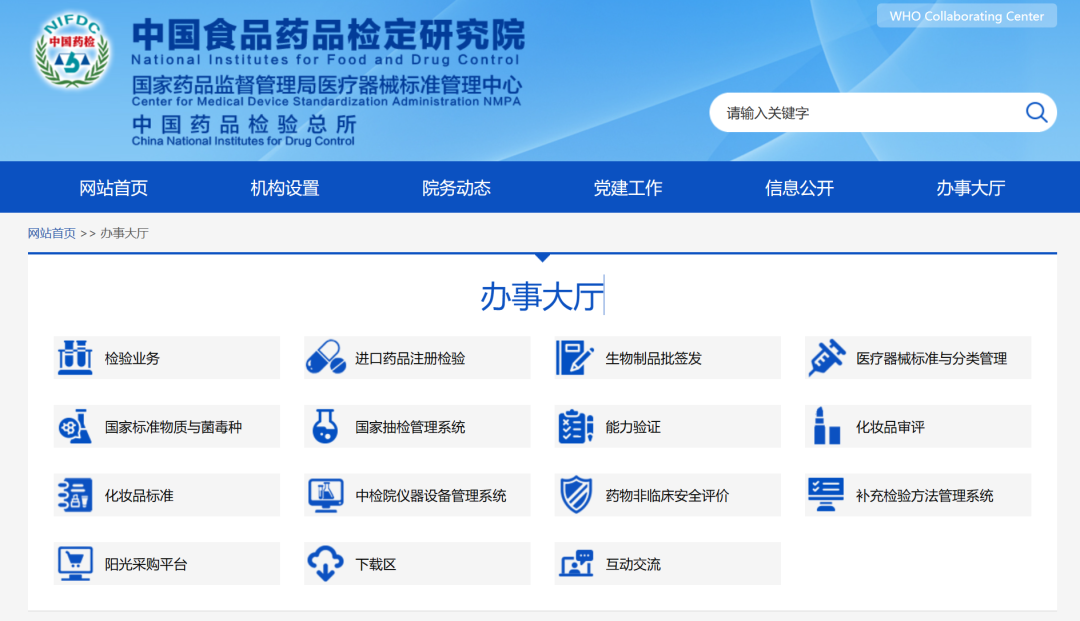1080x621 pixels.
Task: Click the 化妆品审评 lipstick icon
Action: [x=824, y=426]
